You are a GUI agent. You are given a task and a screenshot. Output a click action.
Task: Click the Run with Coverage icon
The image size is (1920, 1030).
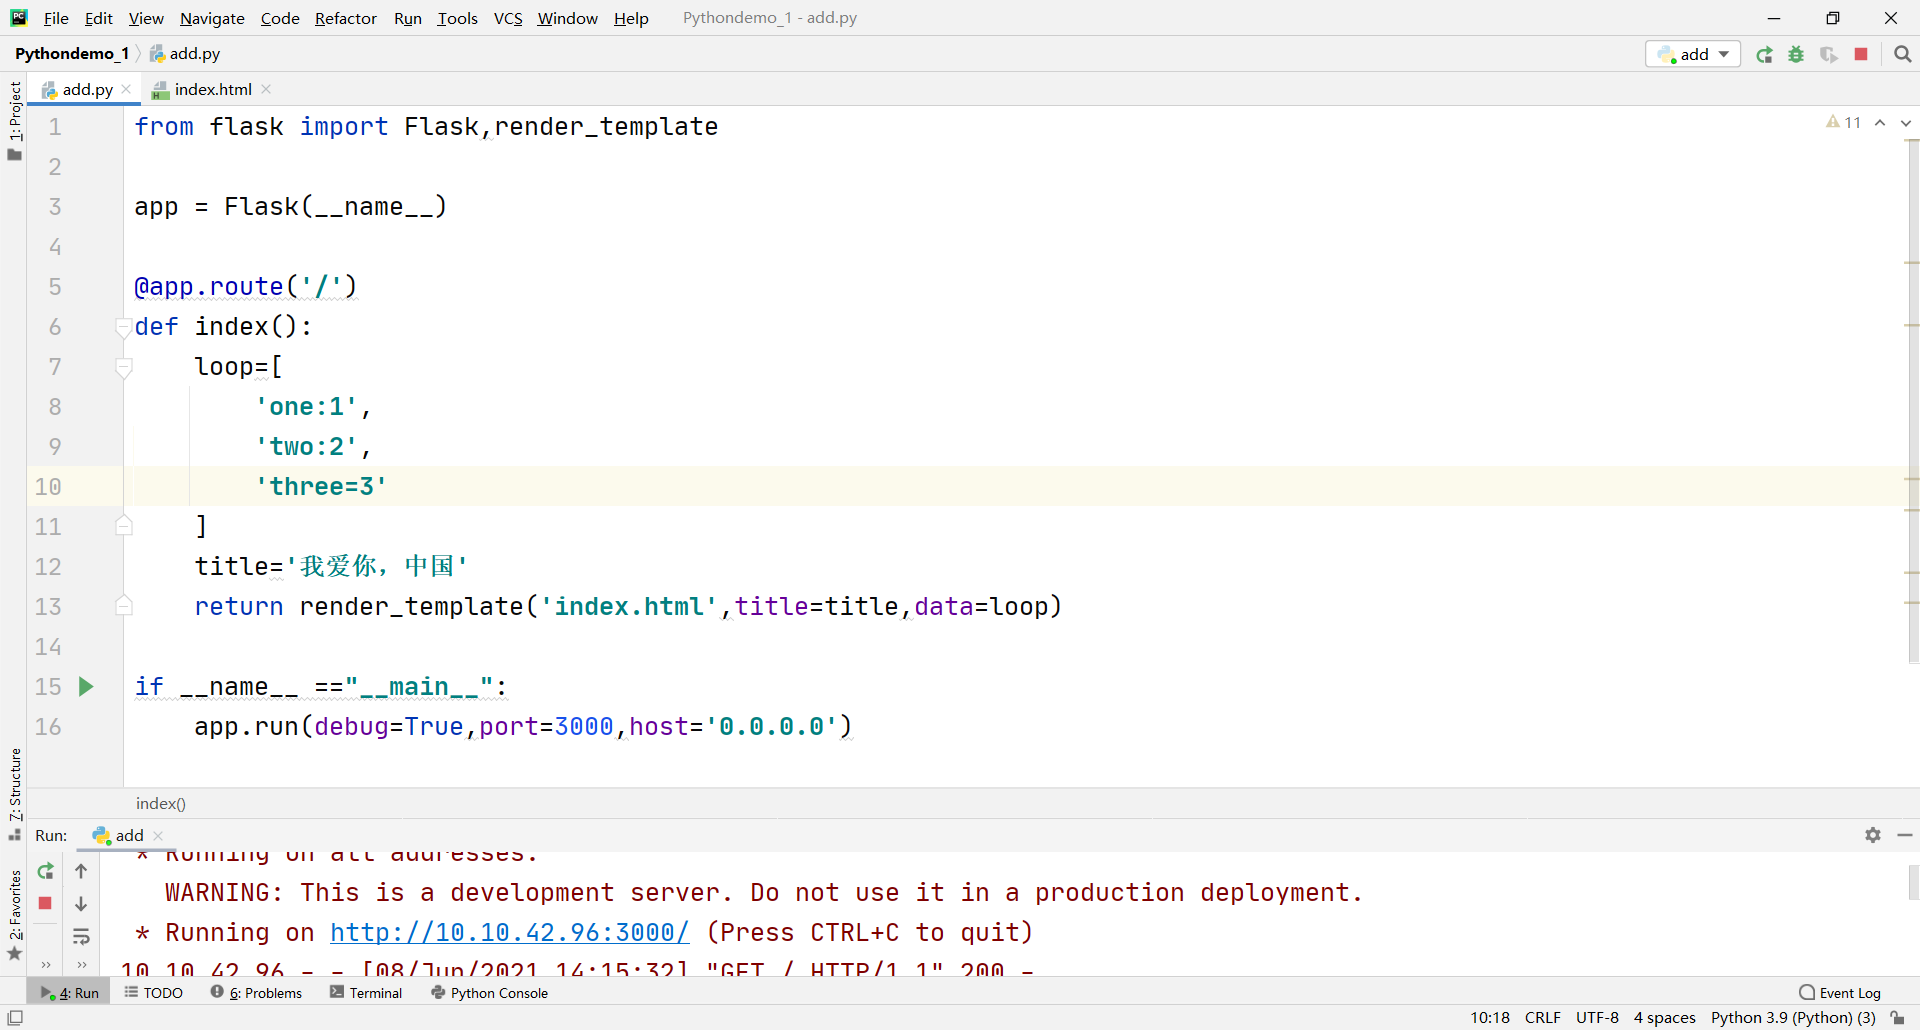1828,54
